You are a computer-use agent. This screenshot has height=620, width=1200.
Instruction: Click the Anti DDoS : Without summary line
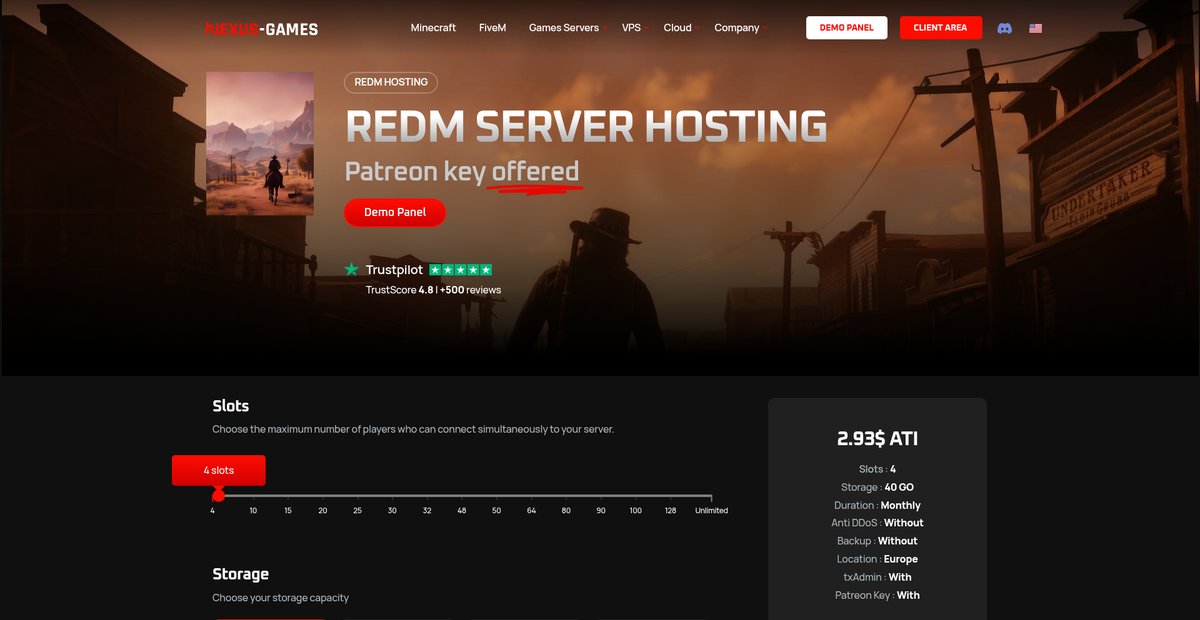pyautogui.click(x=877, y=523)
